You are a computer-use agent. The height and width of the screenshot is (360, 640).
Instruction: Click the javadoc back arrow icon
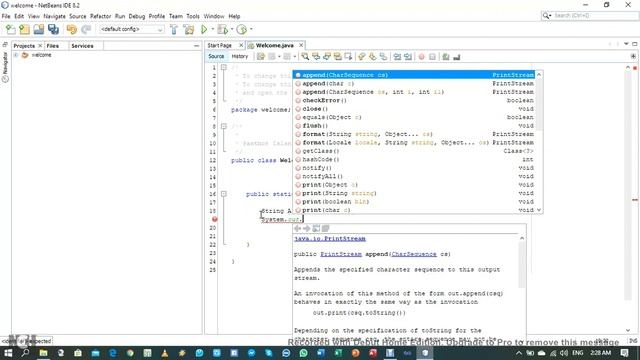tap(298, 228)
